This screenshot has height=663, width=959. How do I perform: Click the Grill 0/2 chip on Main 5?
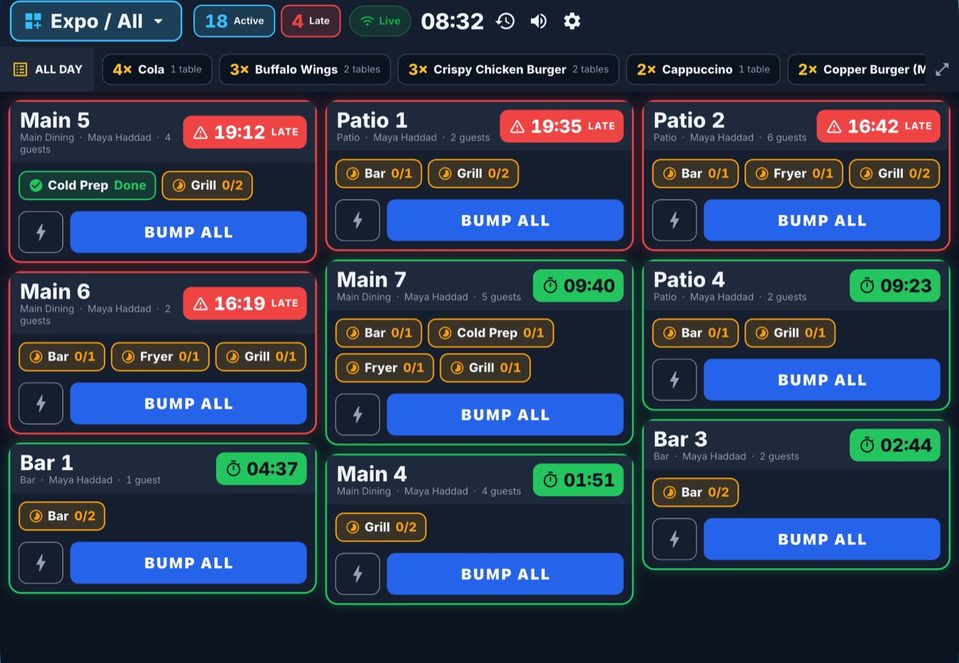pos(207,185)
